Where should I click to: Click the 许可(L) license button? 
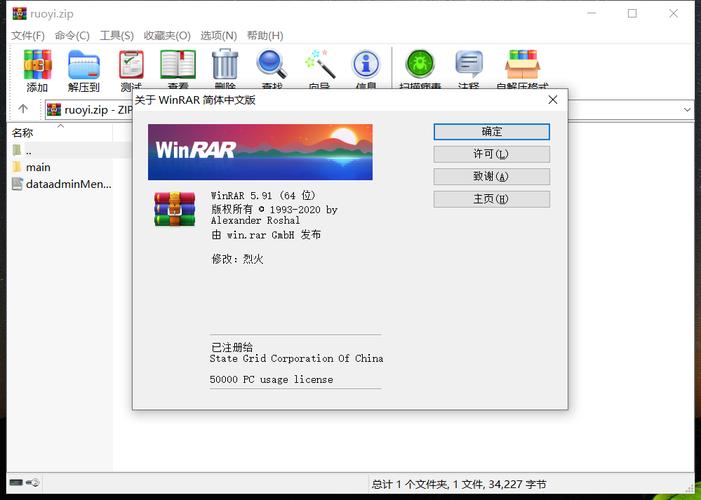pos(491,154)
